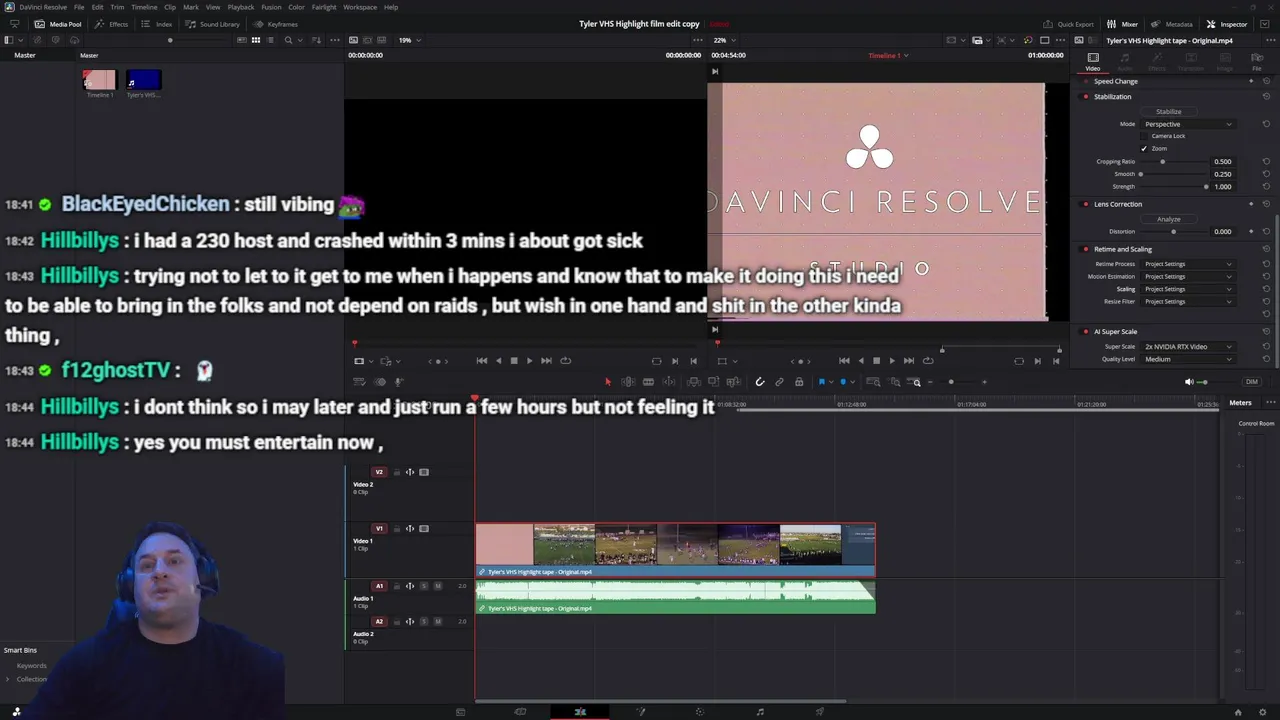This screenshot has height=720, width=1280.
Task: Open the Fairlight page music note icon
Action: click(x=760, y=712)
